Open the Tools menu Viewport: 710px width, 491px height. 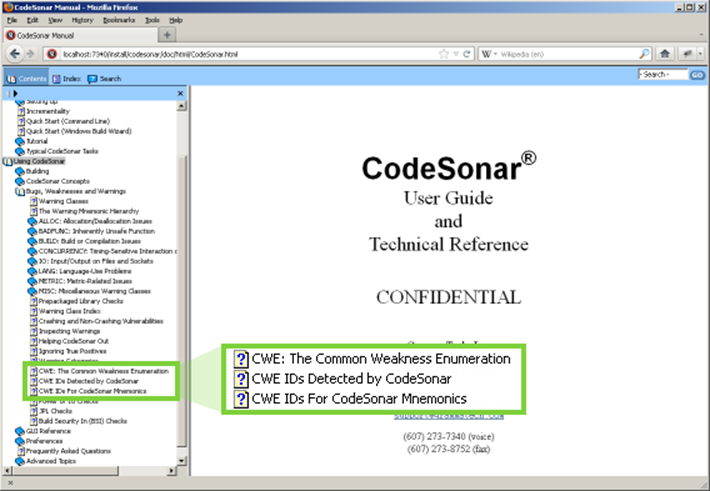click(152, 20)
